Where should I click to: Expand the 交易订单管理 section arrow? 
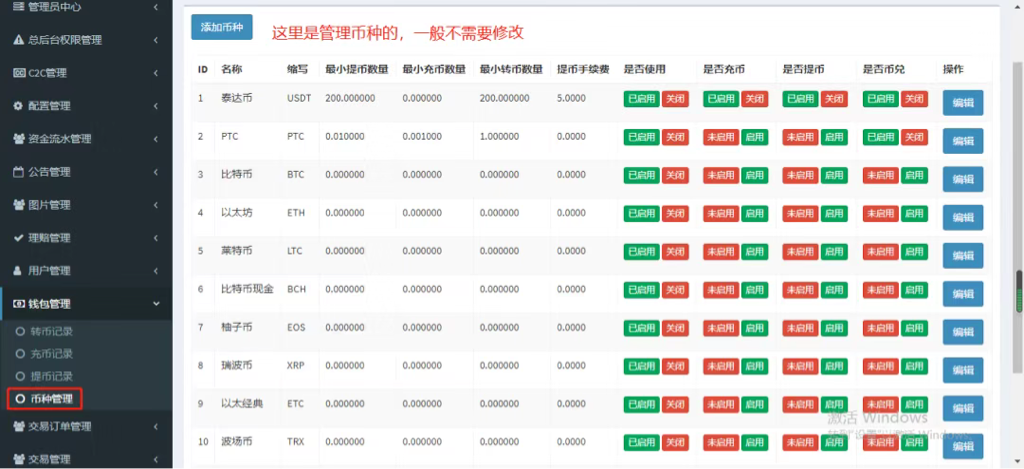(156, 427)
